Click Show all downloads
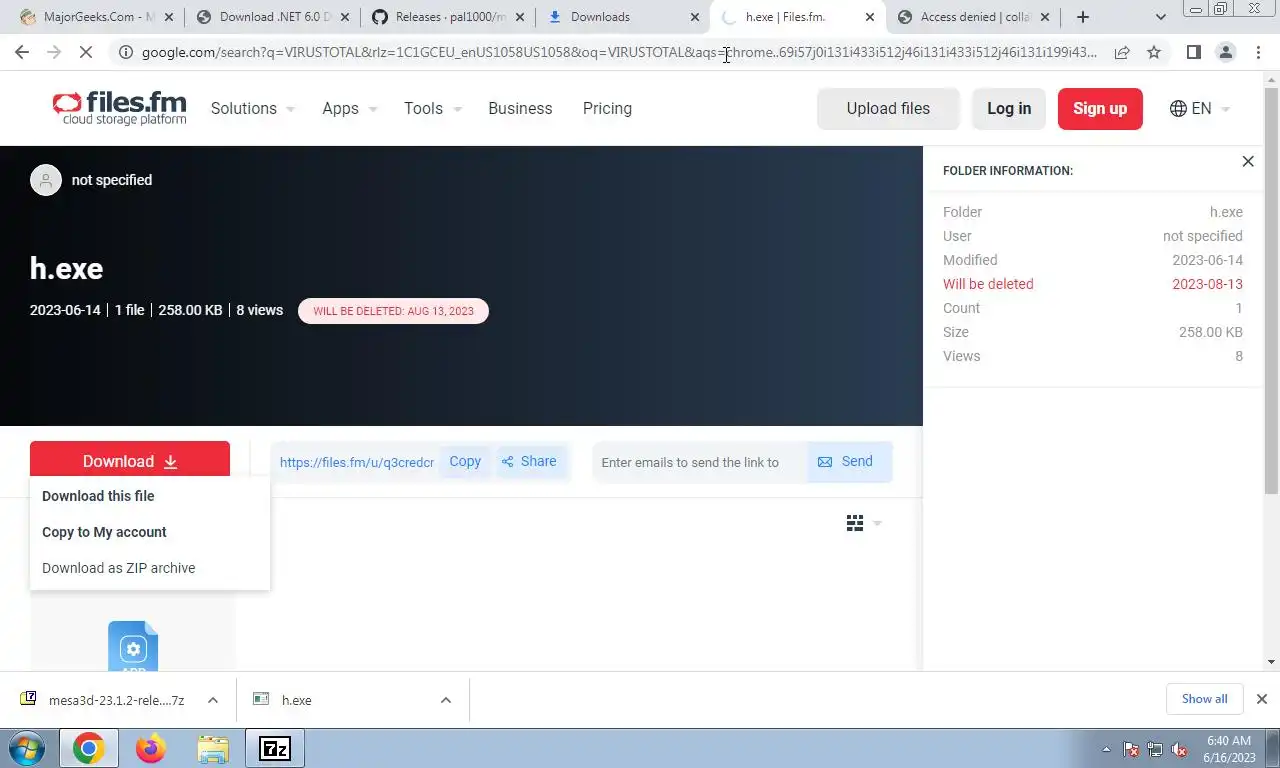The width and height of the screenshot is (1280, 768). 1204,699
